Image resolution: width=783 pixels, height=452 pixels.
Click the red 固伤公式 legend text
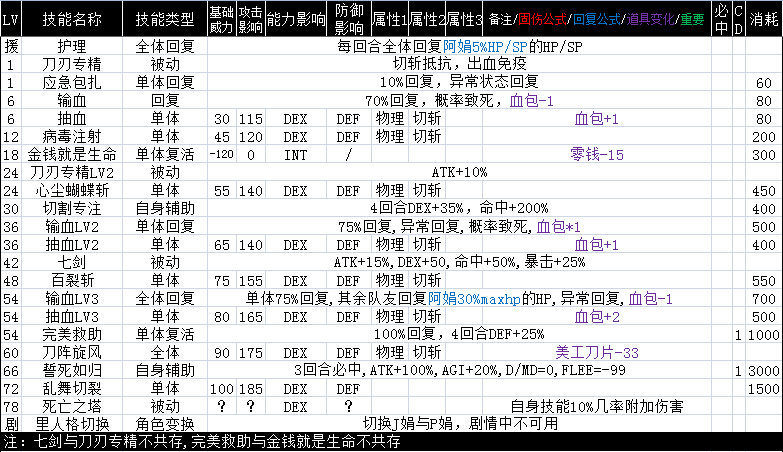[x=543, y=19]
